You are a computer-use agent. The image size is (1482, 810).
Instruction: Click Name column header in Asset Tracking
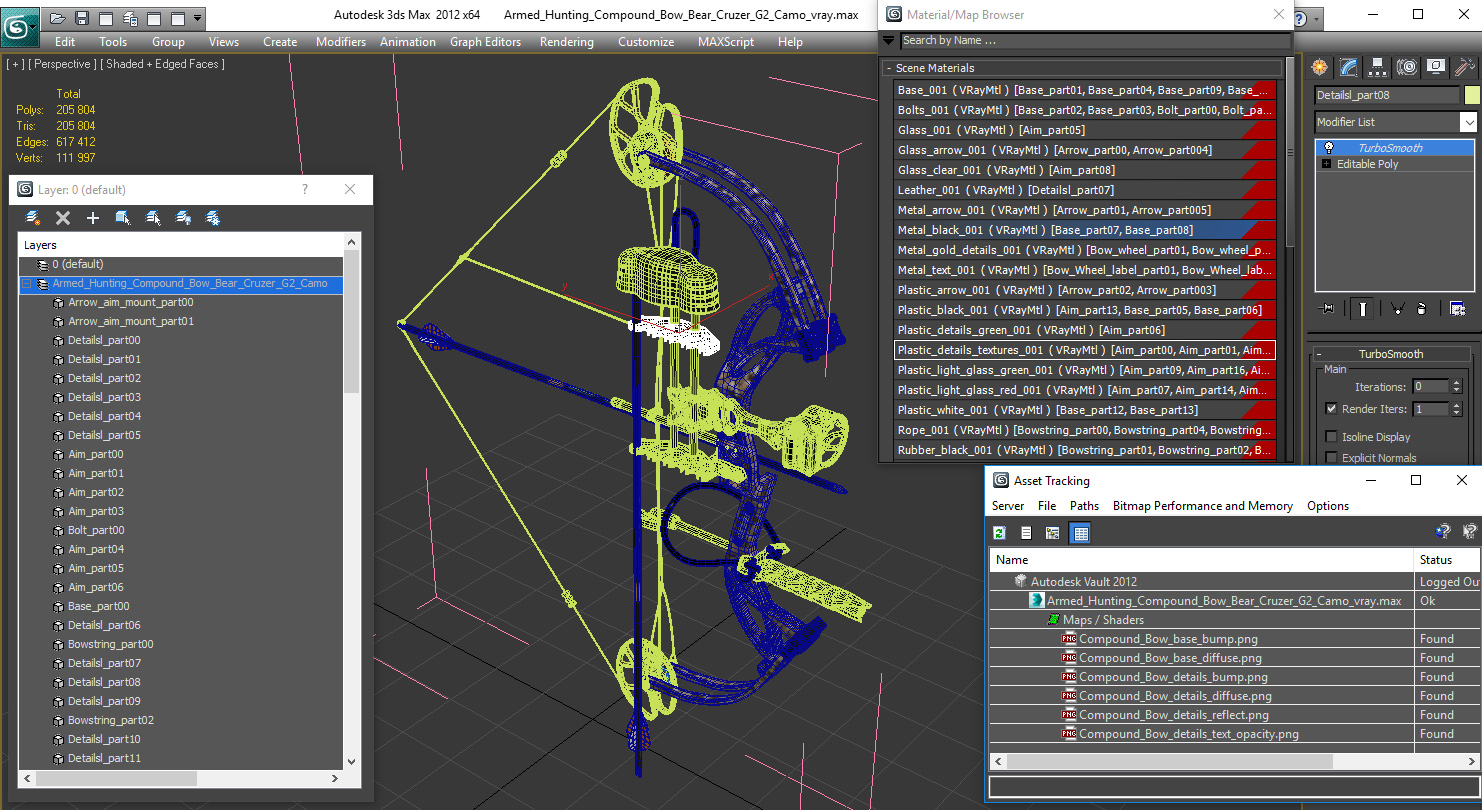pyautogui.click(x=1202, y=560)
